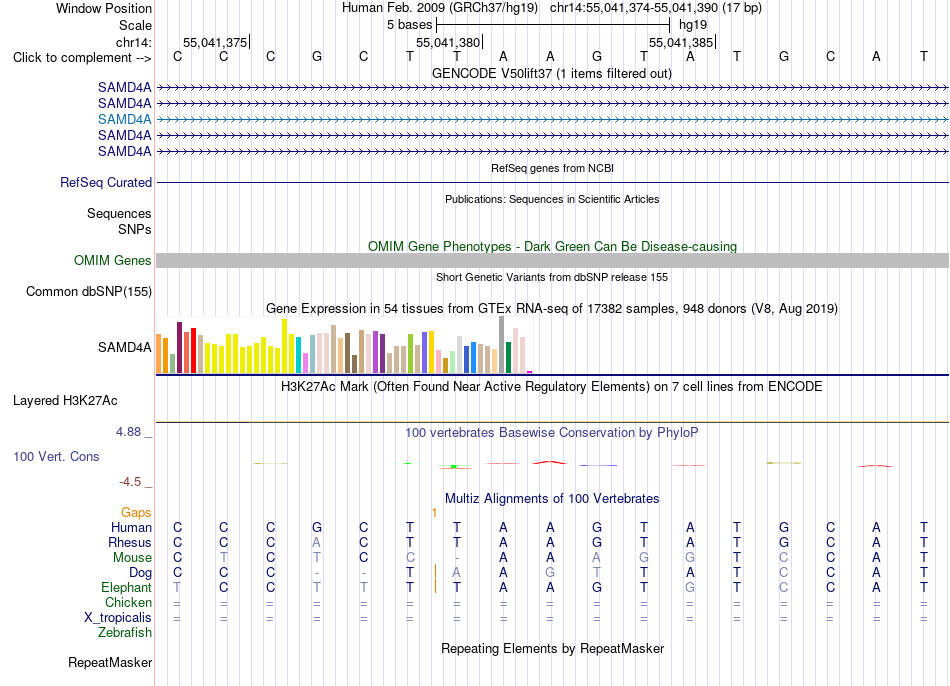Select the 'Common dbSNP(155)' track label

(88, 291)
